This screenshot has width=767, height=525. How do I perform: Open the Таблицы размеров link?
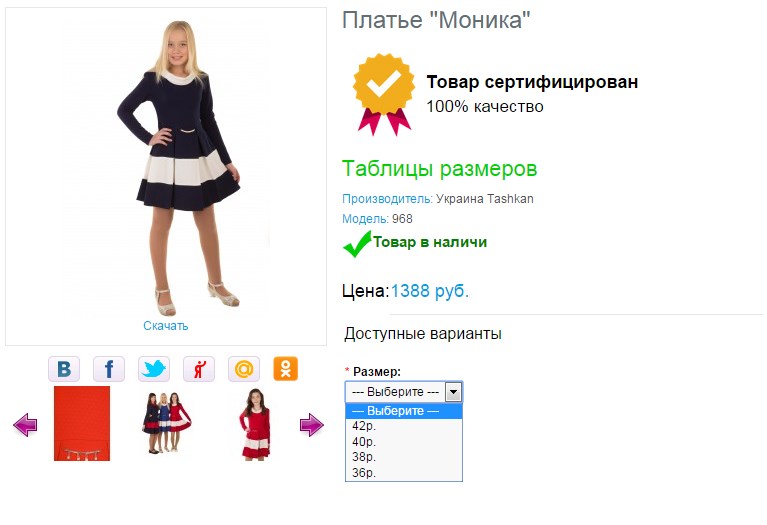(439, 169)
